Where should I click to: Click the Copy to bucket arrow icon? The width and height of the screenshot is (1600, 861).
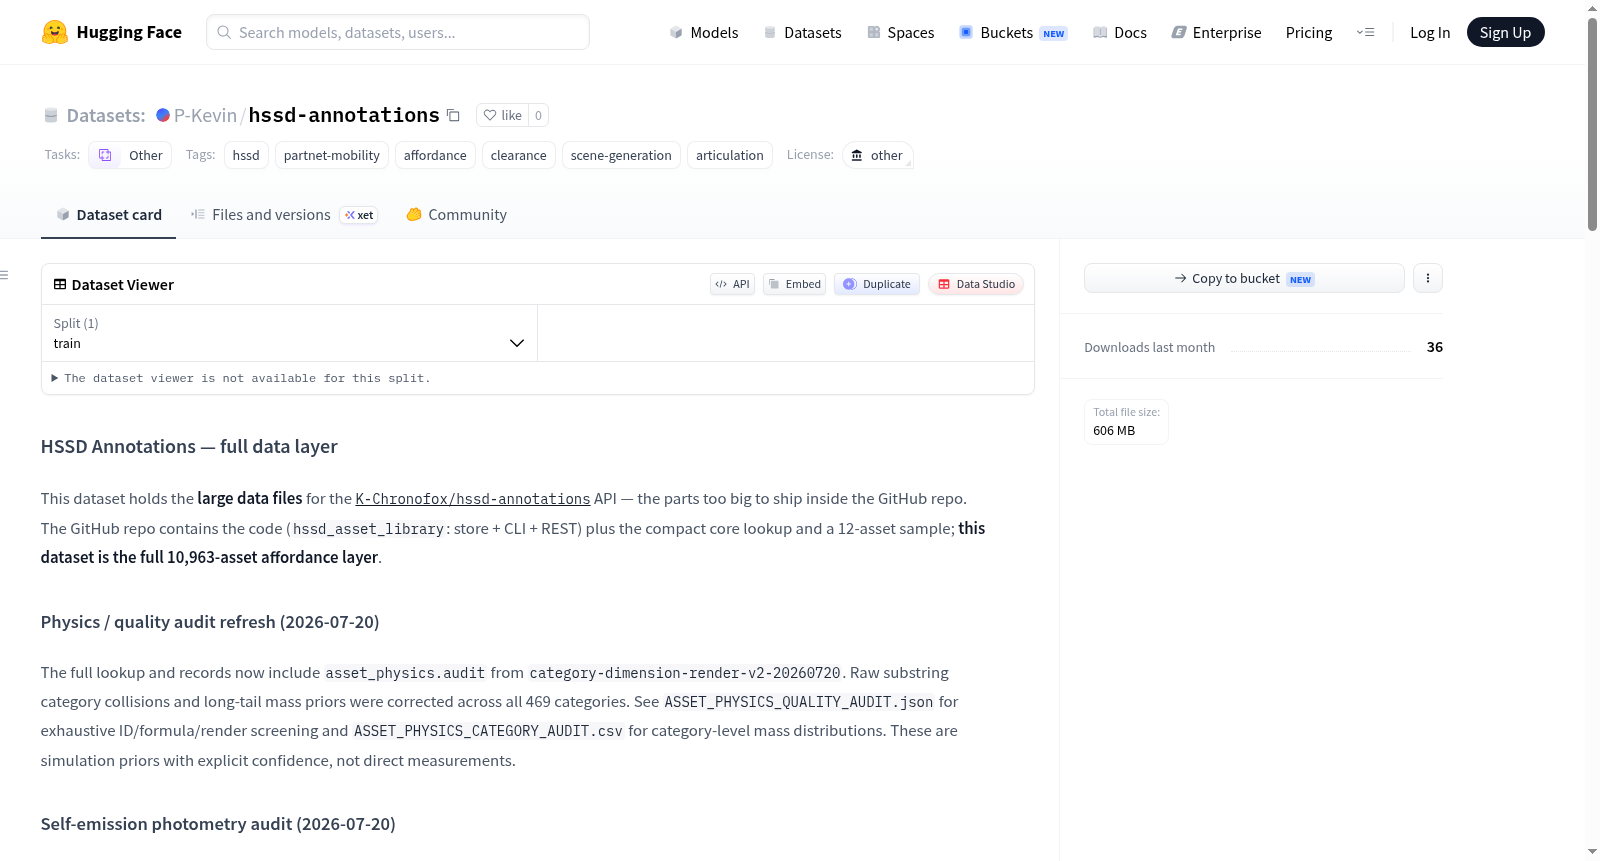pyautogui.click(x=1181, y=278)
